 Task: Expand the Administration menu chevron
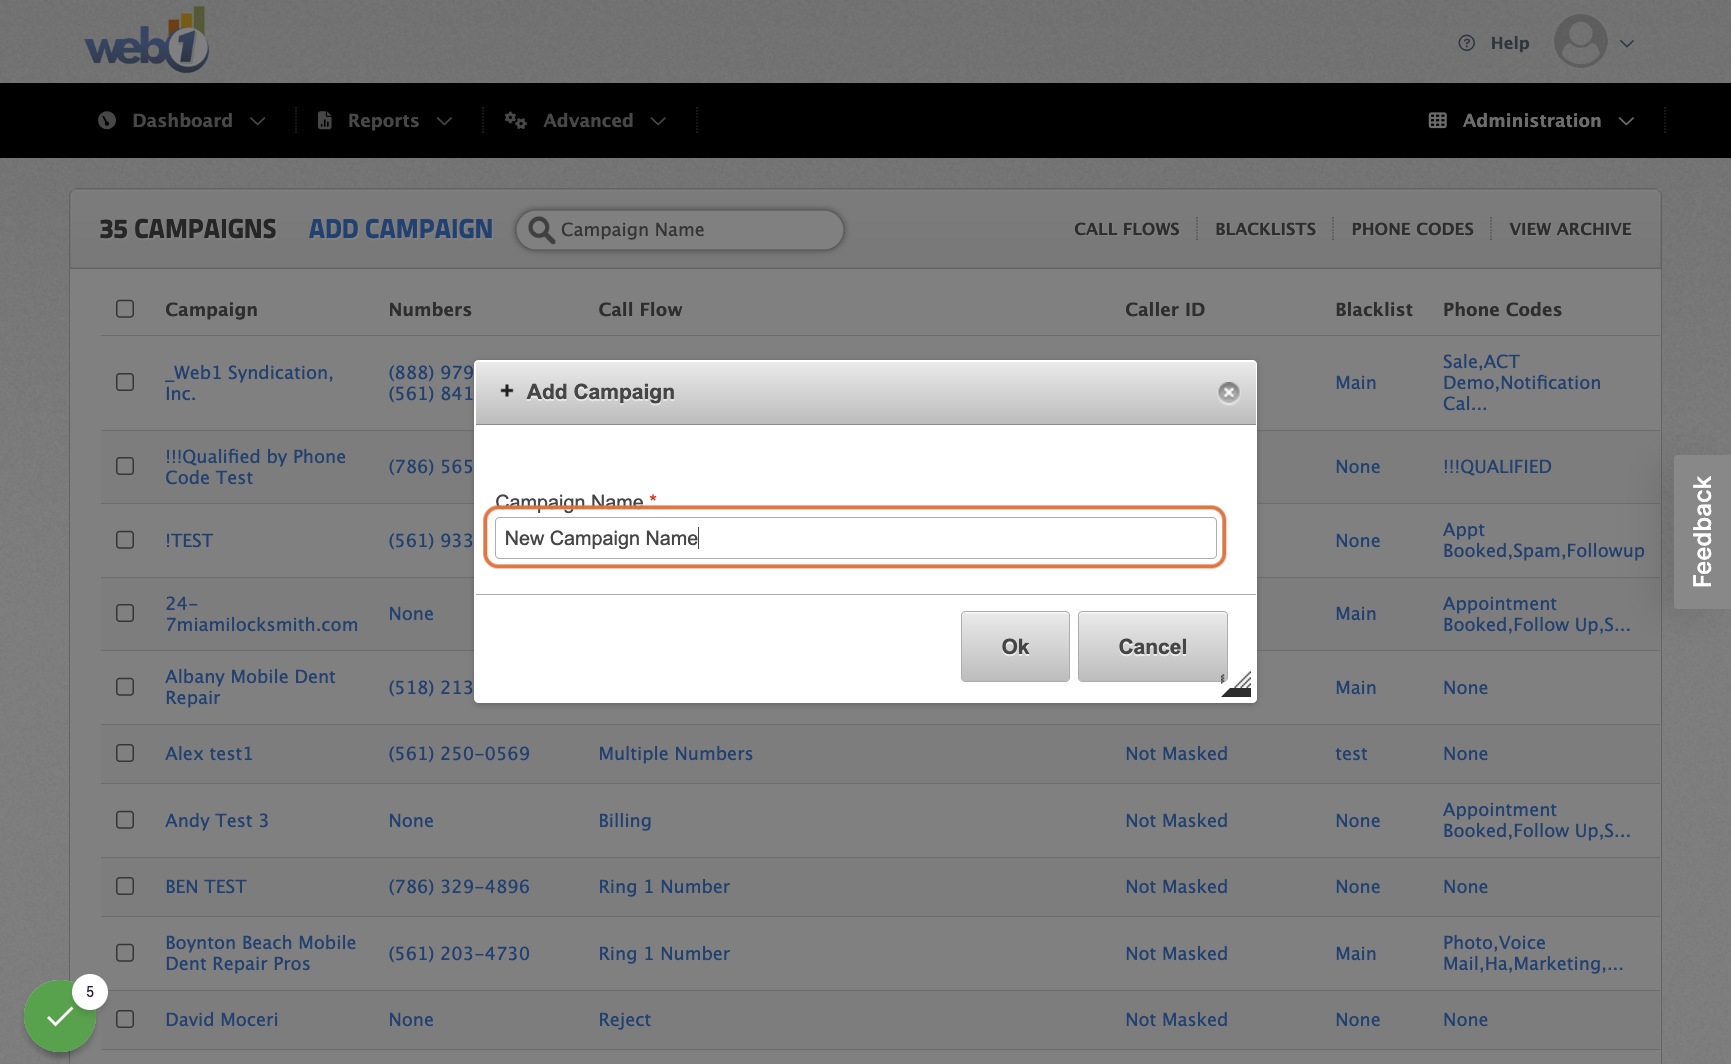click(x=1627, y=121)
